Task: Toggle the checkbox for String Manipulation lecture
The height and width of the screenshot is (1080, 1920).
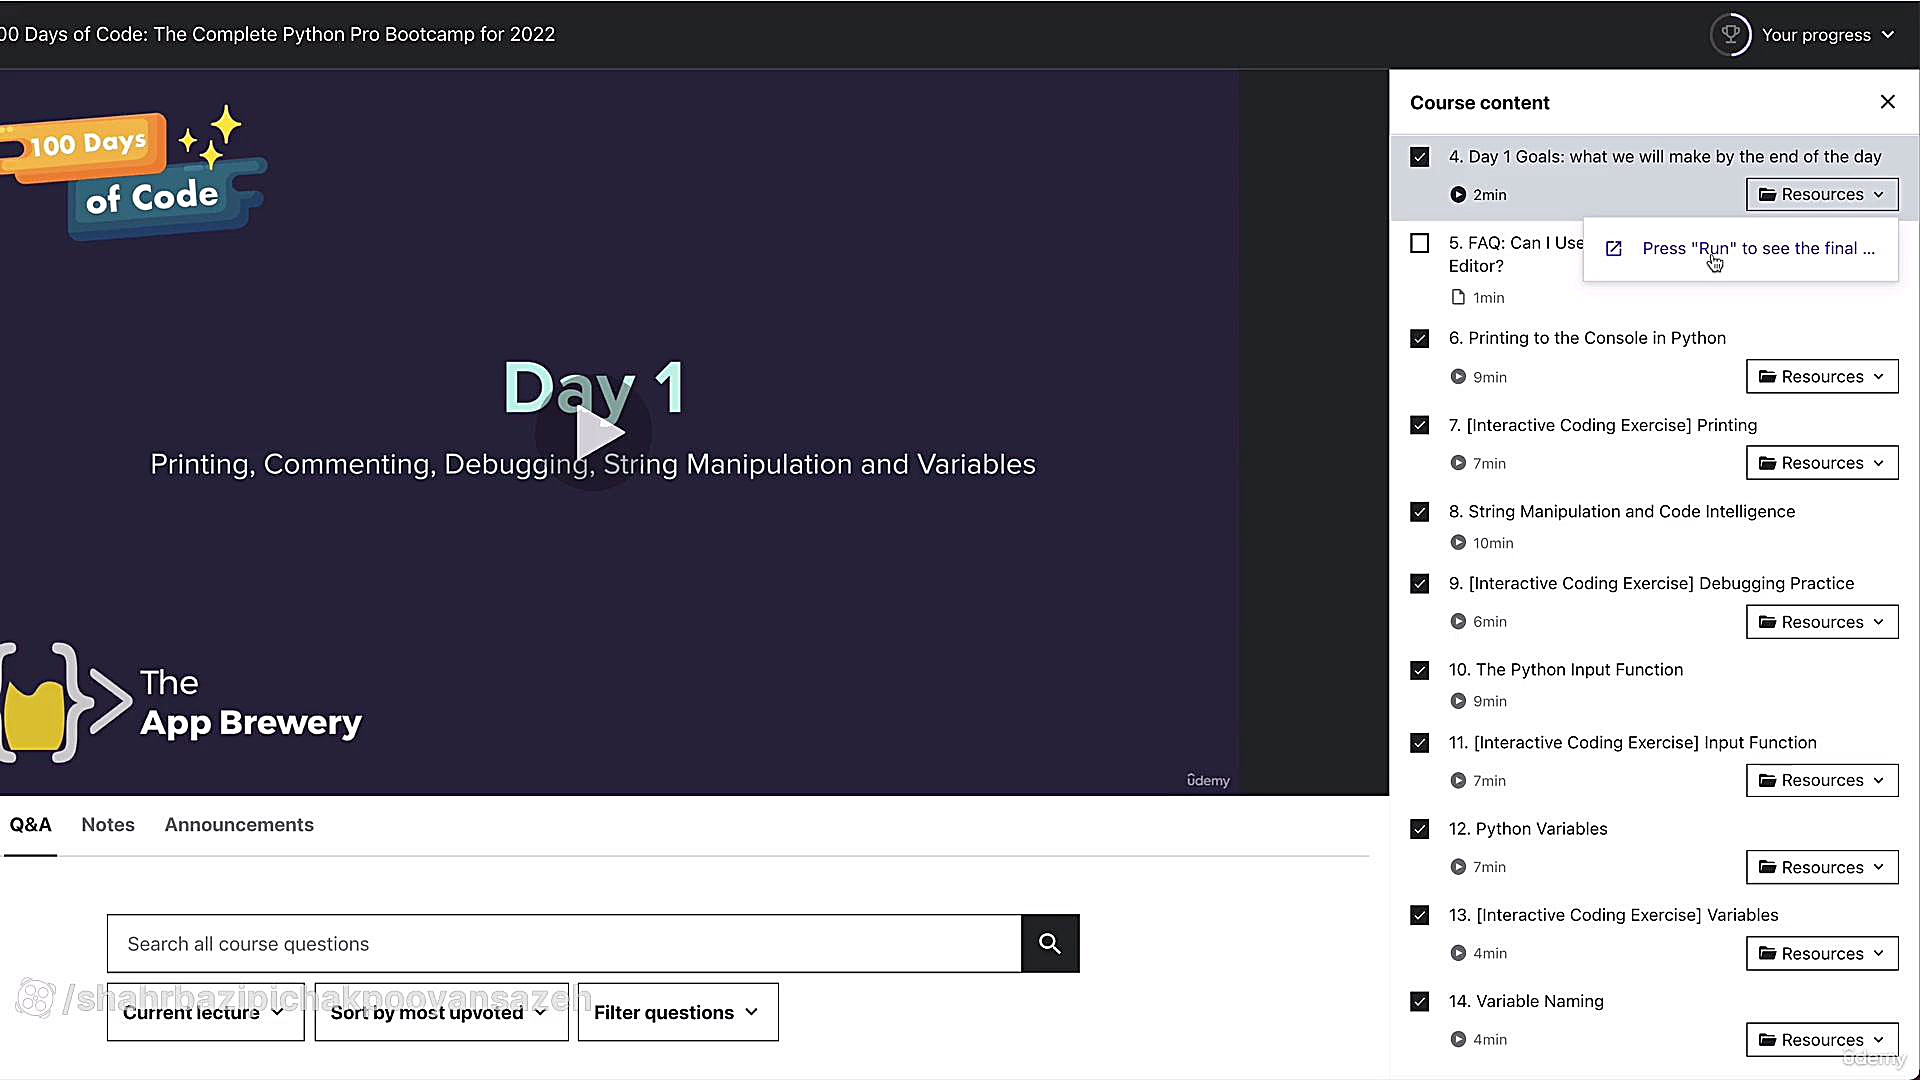Action: coord(1419,511)
